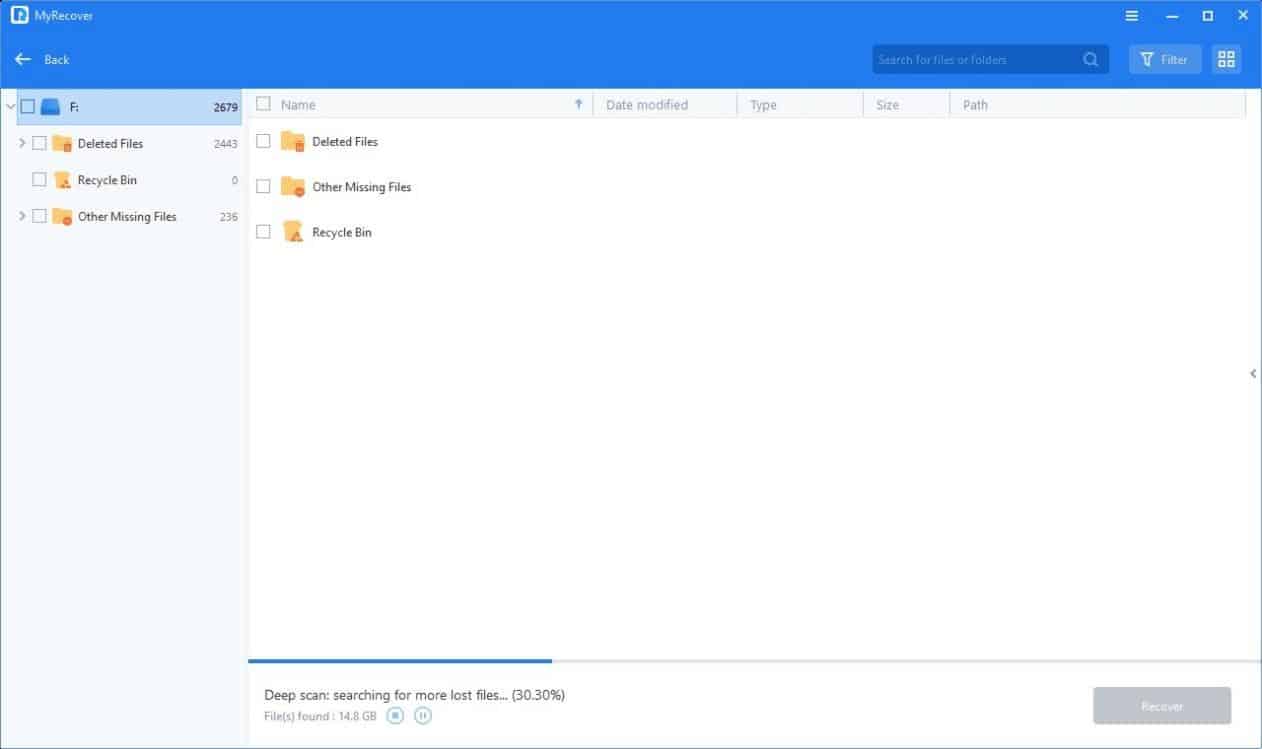This screenshot has width=1262, height=749.
Task: Check Recycle Bin checkbox in file list
Action: click(x=263, y=231)
